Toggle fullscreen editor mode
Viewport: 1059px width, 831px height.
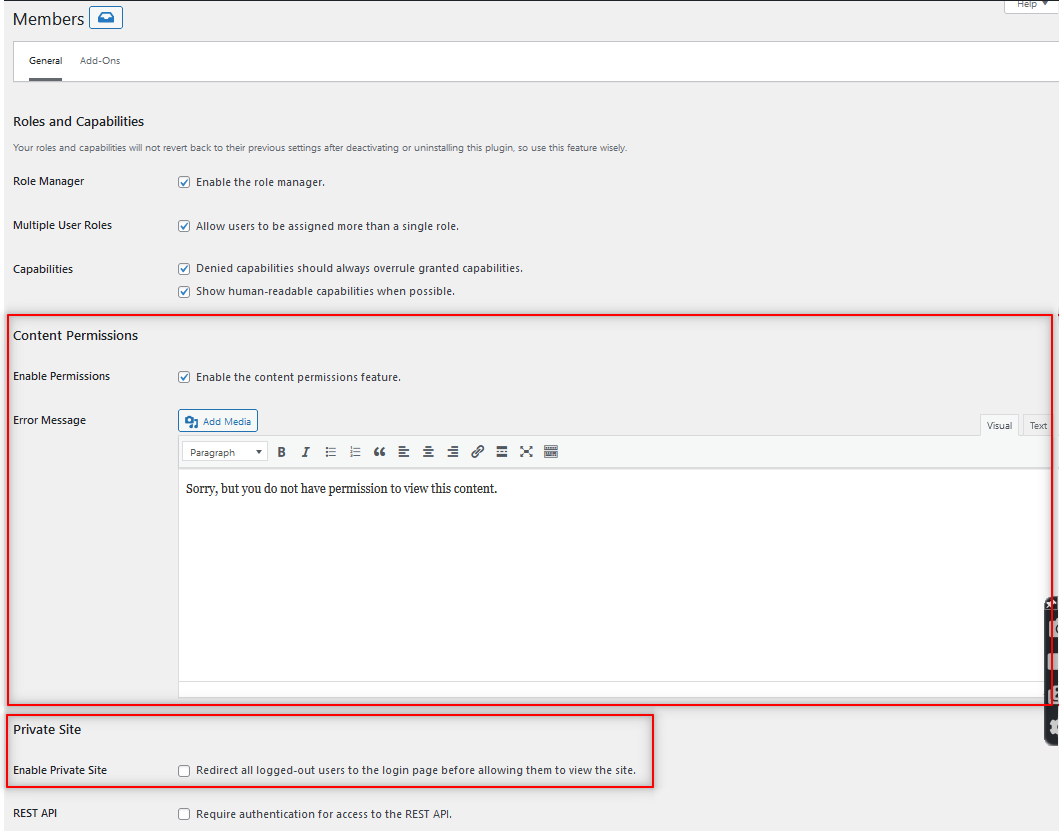pyautogui.click(x=526, y=452)
